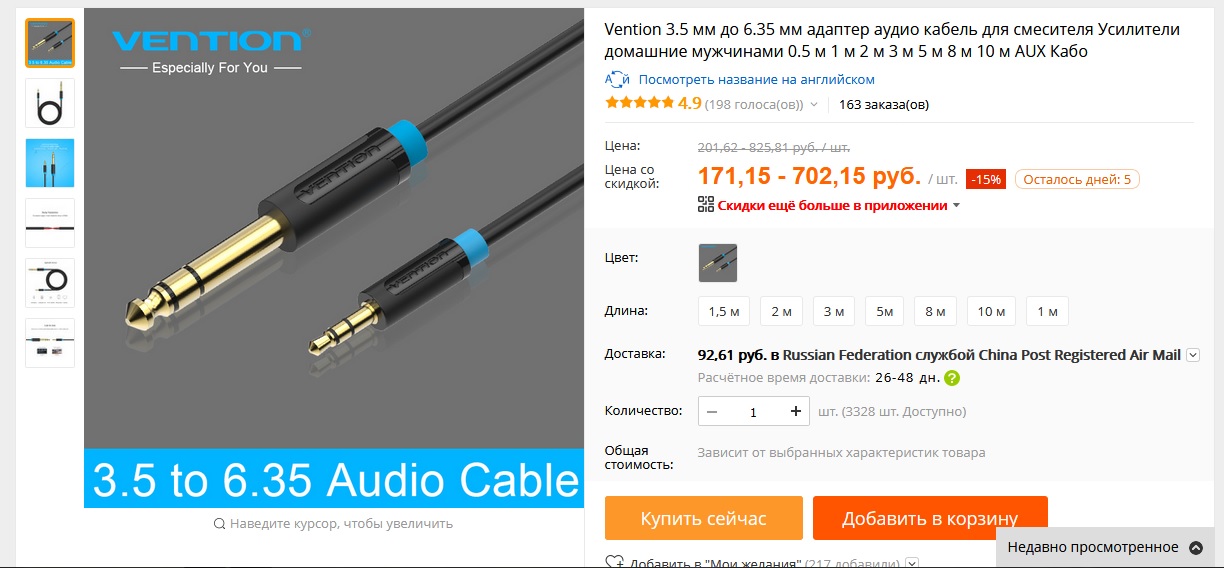Click the translate icon beside the English title link
This screenshot has height=568, width=1224.
point(617,79)
